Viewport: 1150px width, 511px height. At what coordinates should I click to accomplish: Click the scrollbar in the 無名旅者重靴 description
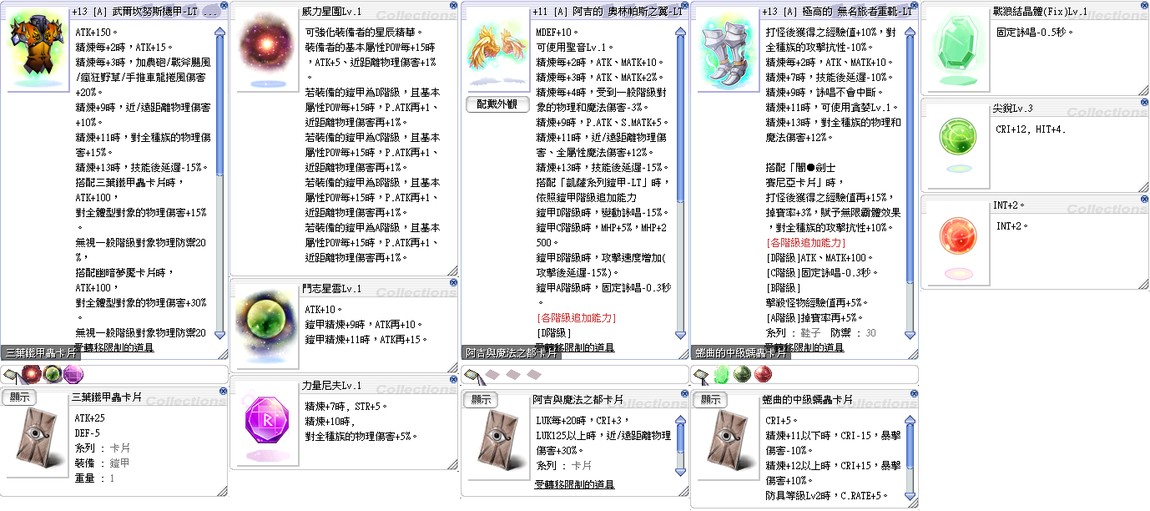coord(910,150)
